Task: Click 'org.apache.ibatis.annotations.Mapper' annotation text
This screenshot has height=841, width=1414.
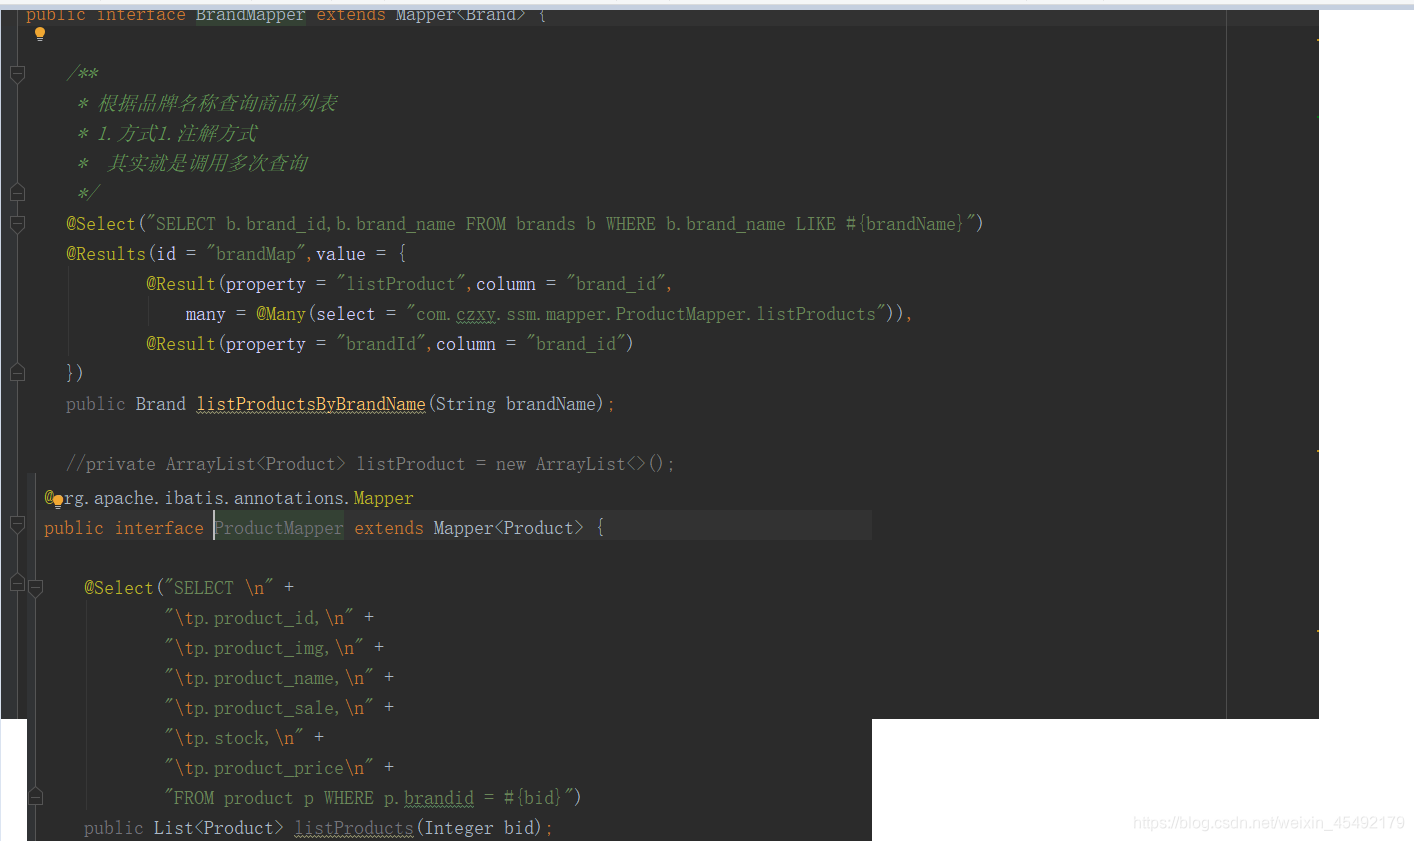Action: click(229, 498)
